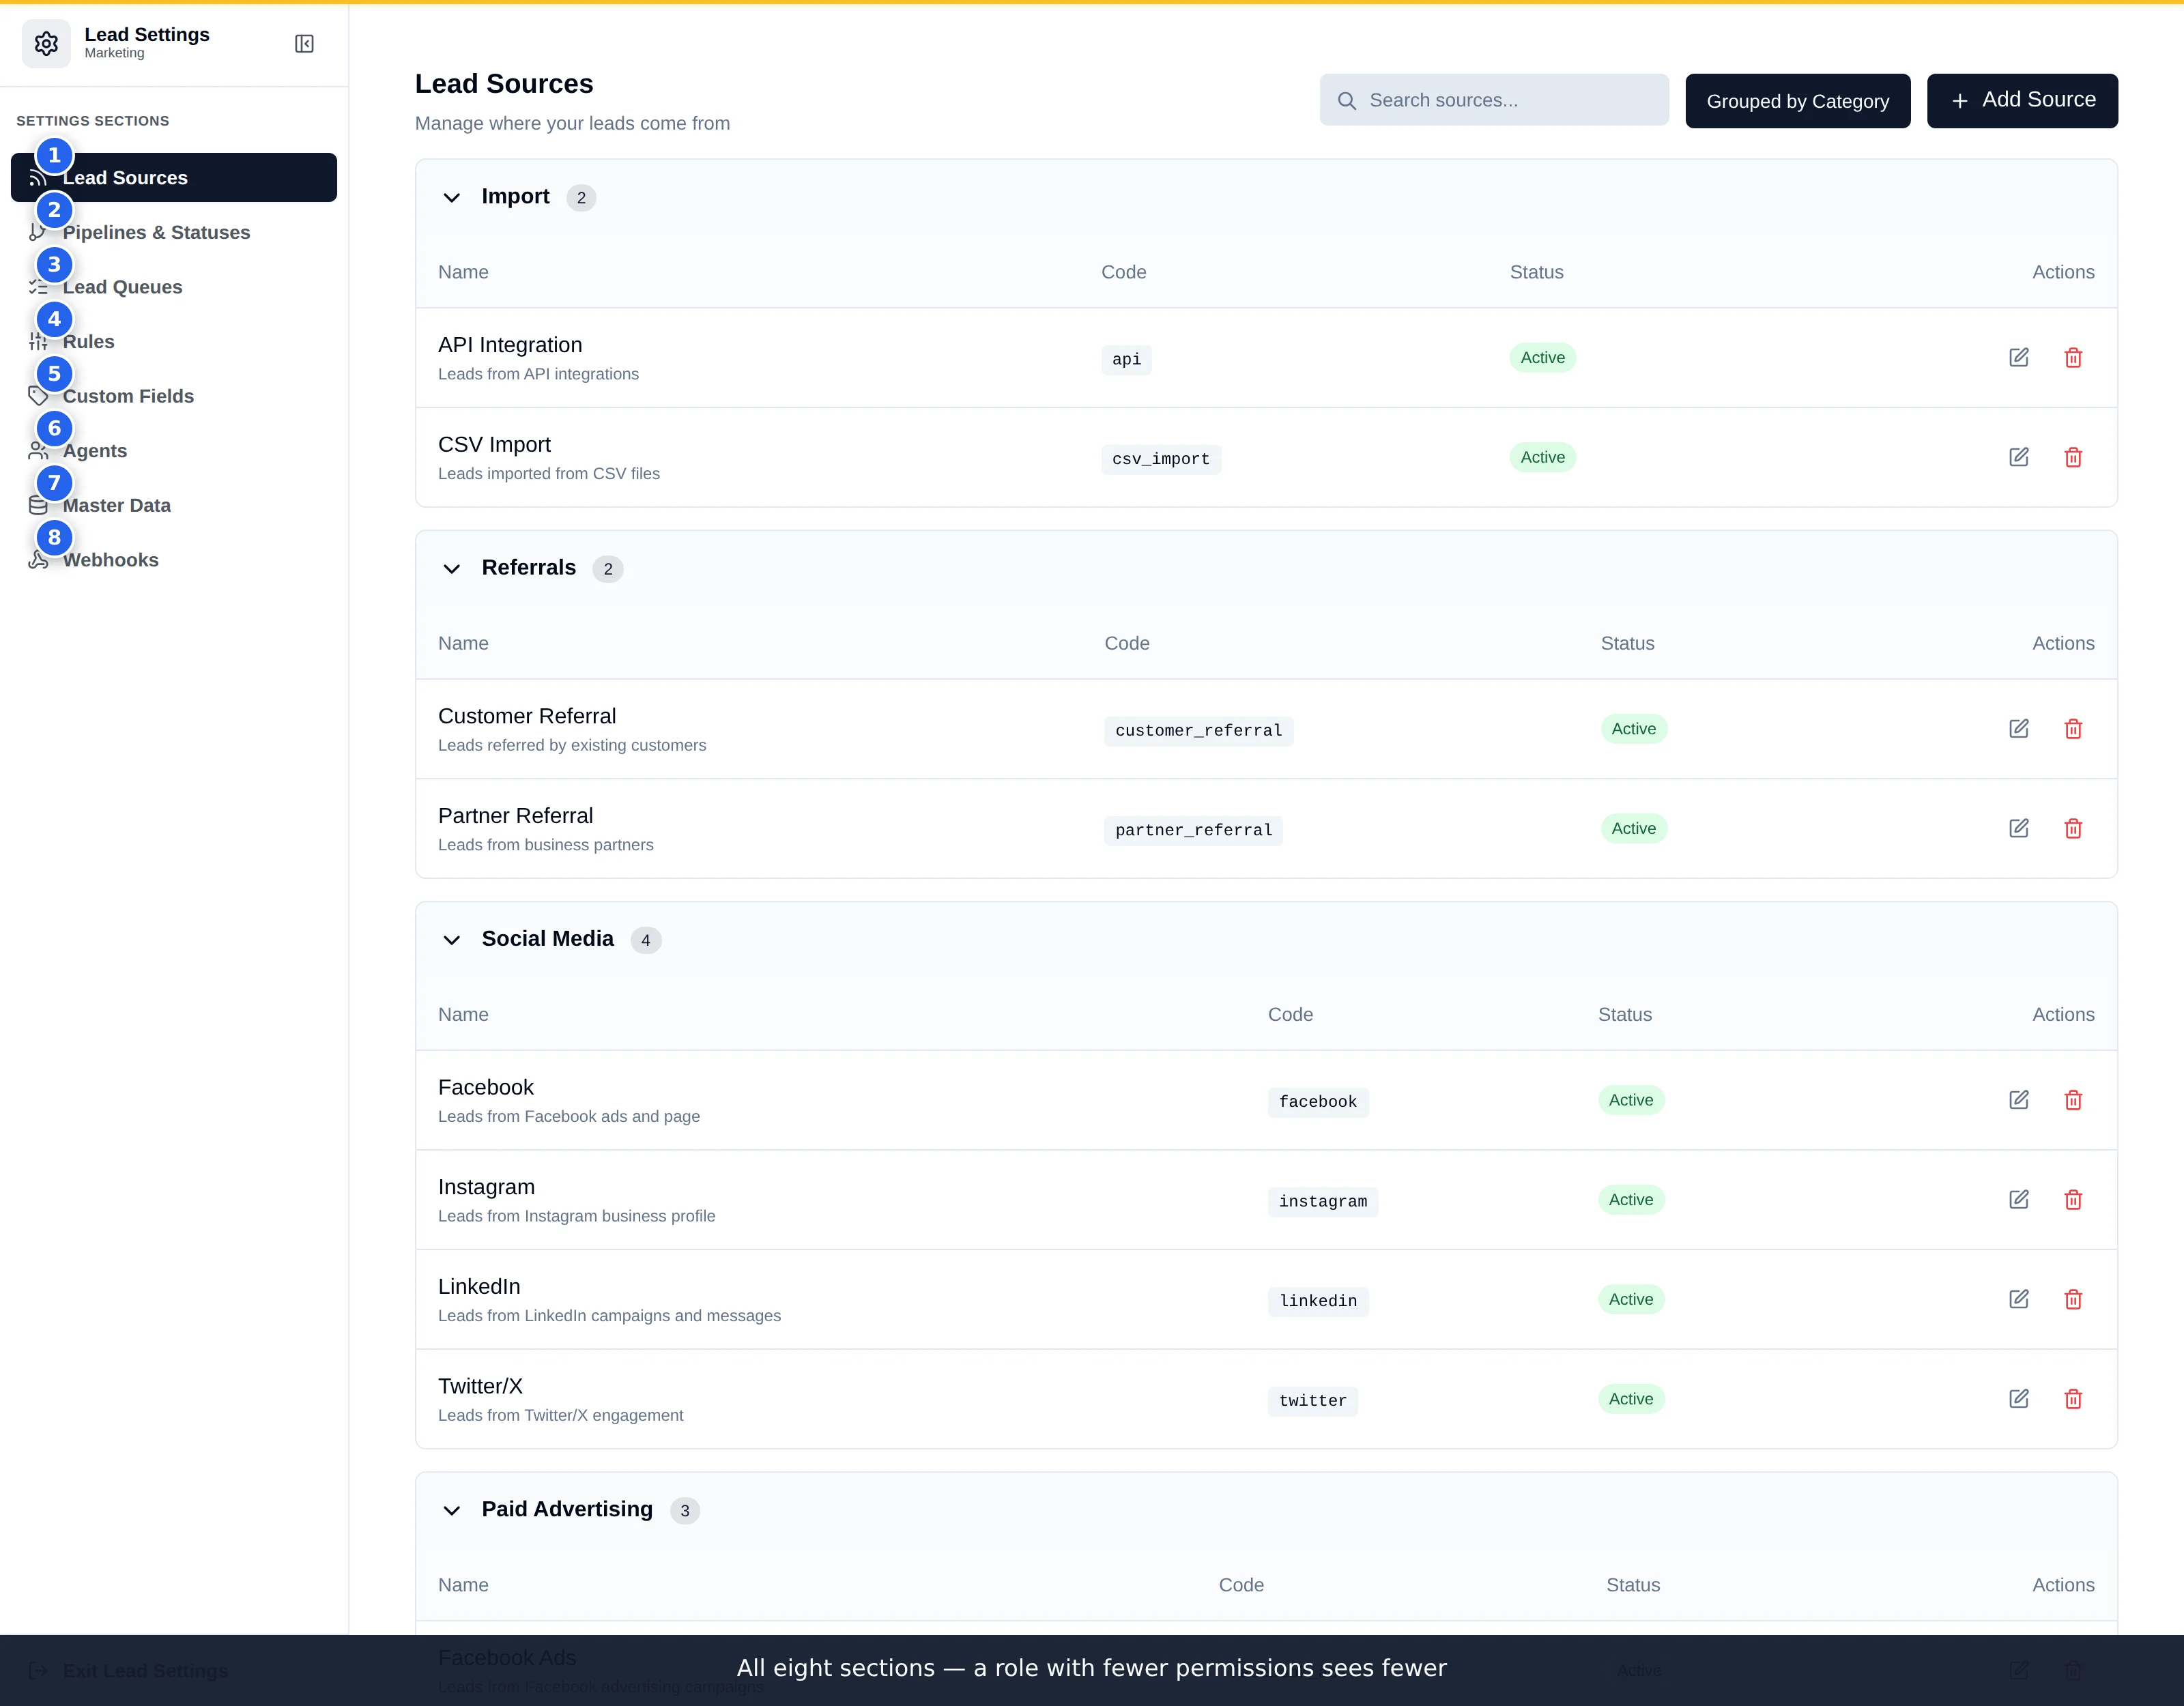Edit the Twitter/X source
The width and height of the screenshot is (2184, 1706).
(2019, 1399)
